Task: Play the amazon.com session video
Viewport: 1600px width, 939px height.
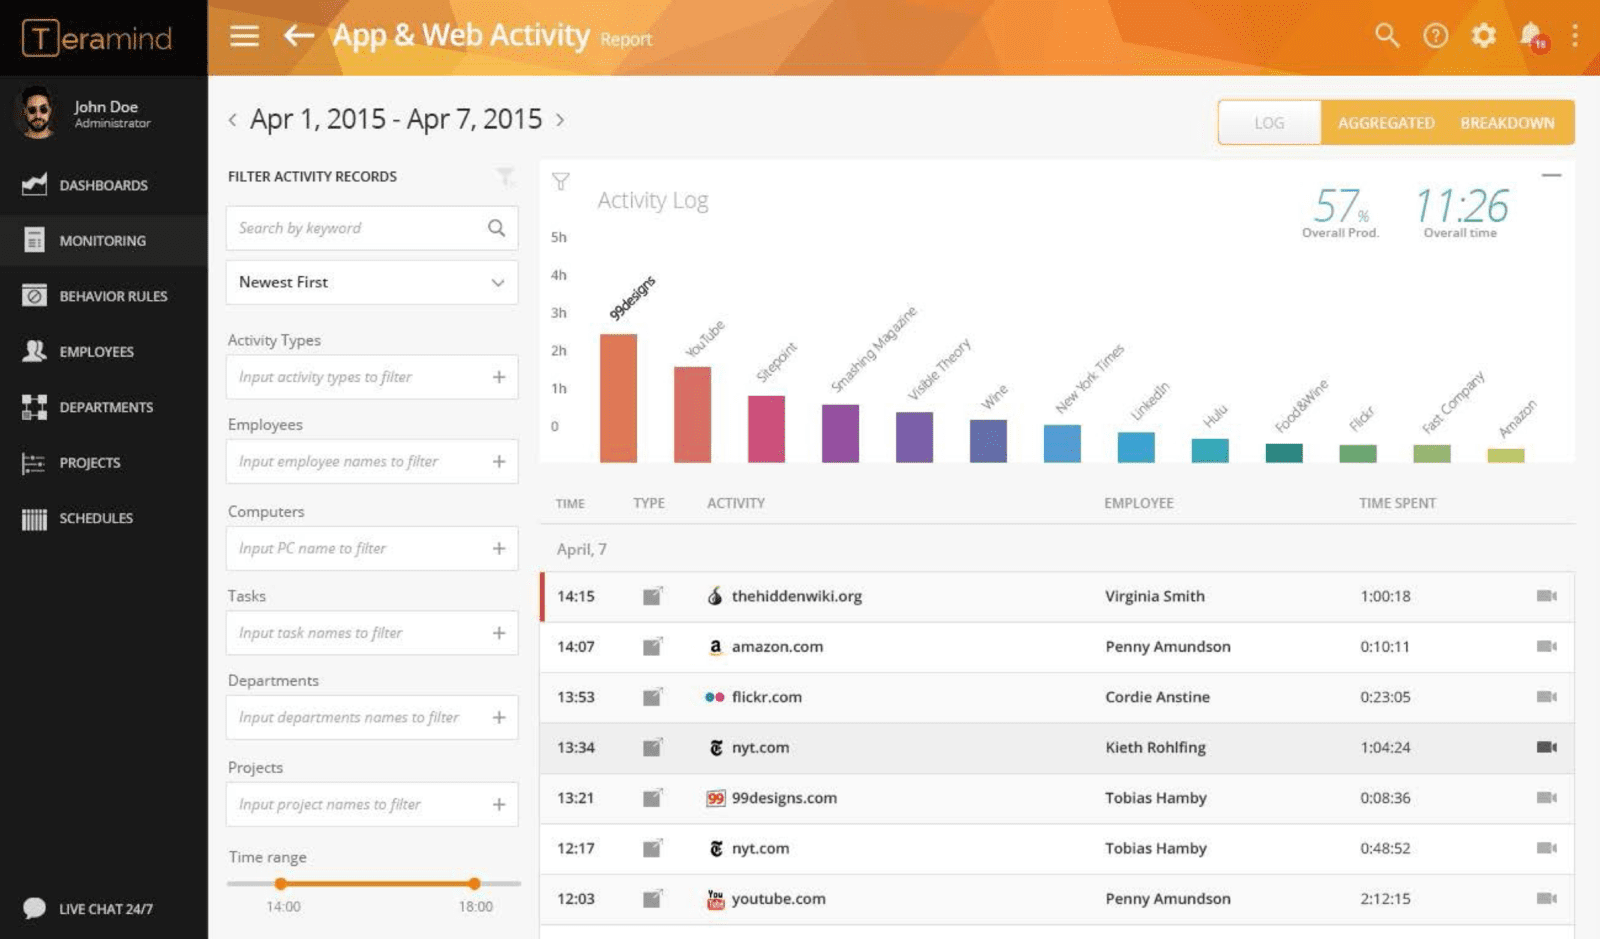Action: 1547,646
